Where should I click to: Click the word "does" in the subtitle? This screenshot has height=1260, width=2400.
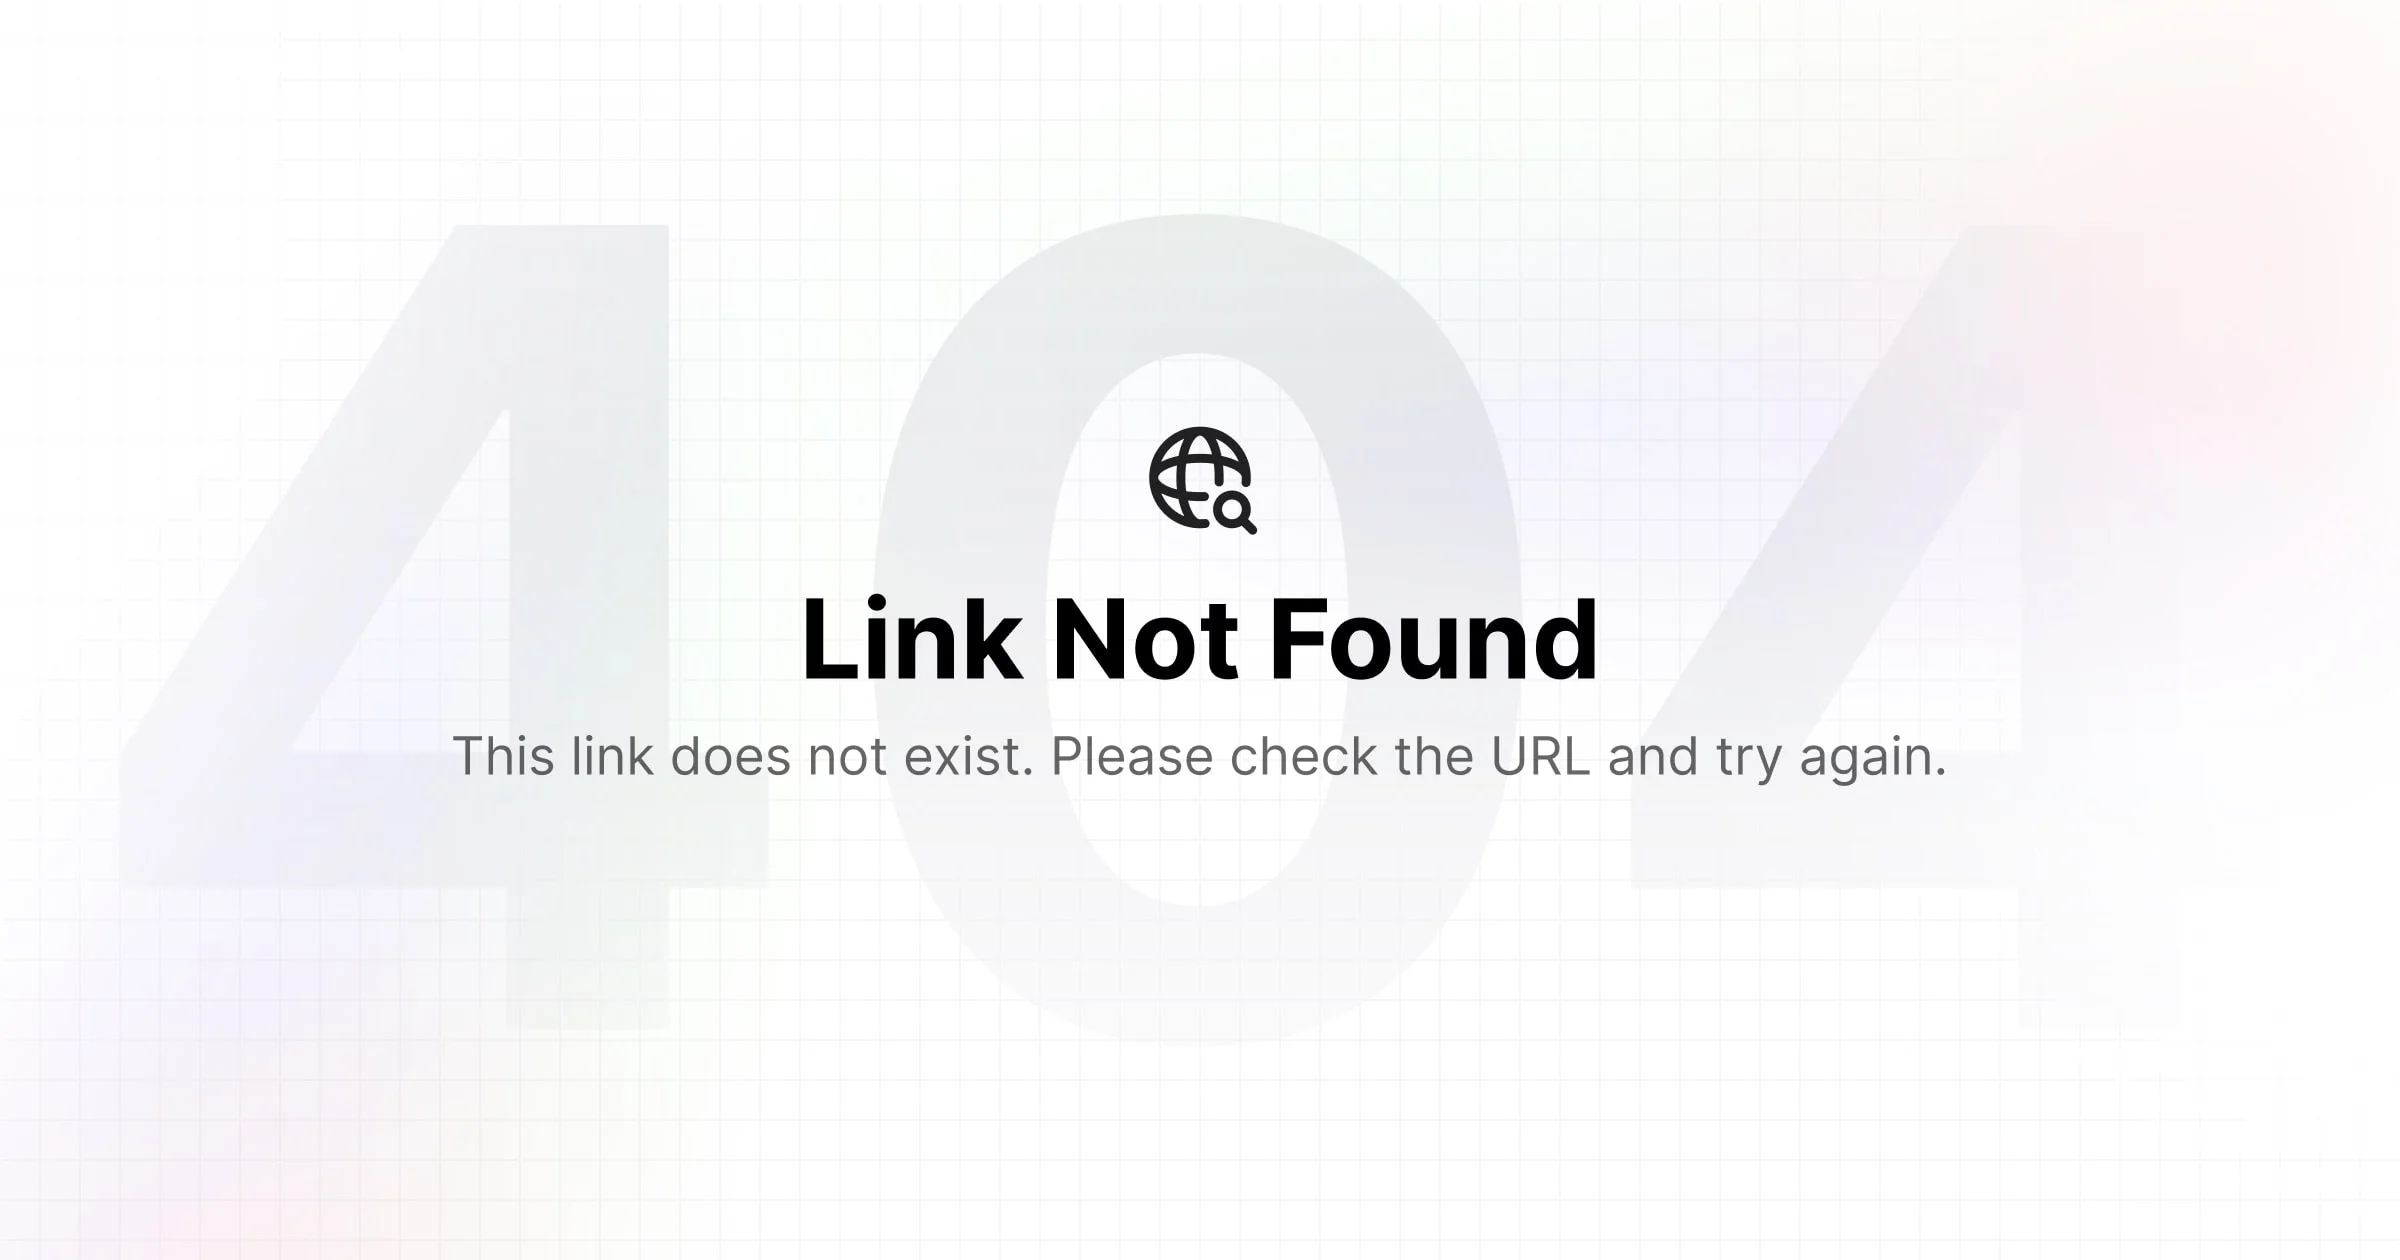730,757
